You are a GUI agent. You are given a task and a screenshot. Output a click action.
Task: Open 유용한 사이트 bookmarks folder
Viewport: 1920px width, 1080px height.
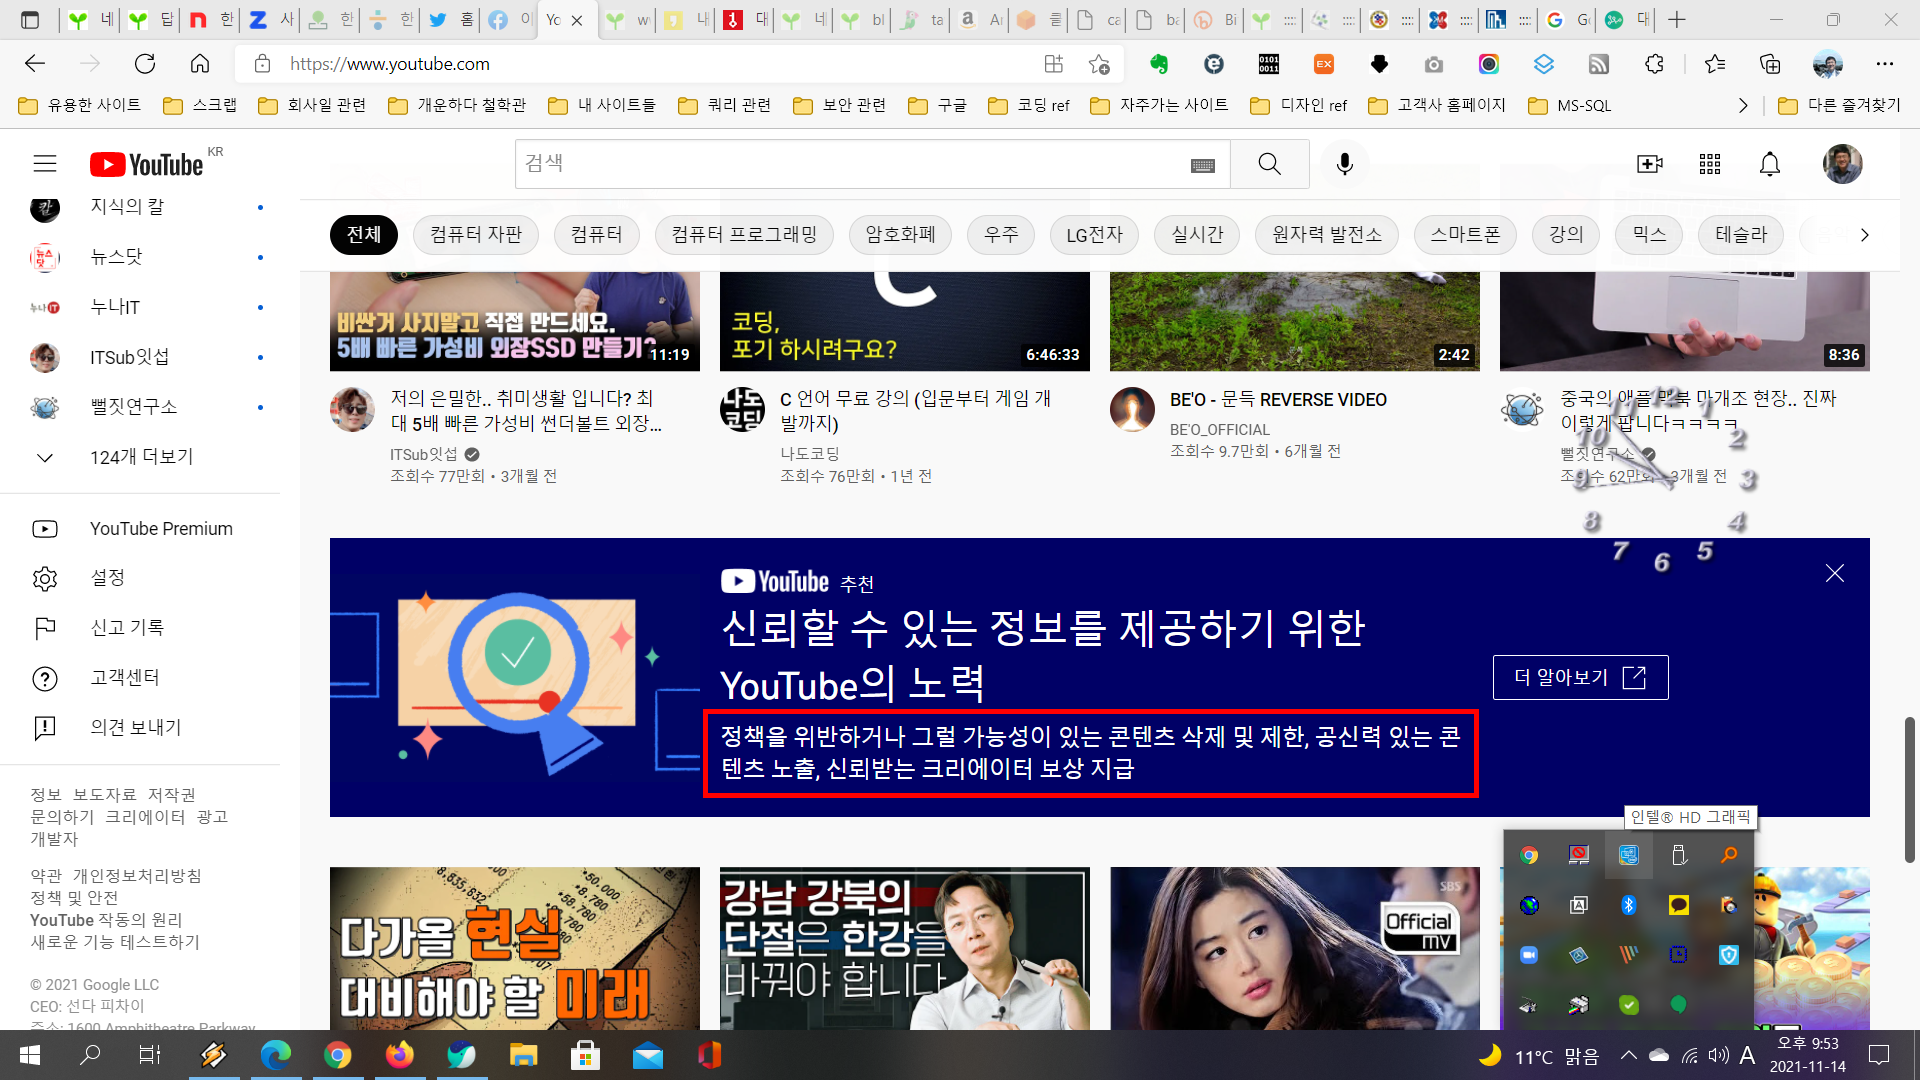[80, 105]
